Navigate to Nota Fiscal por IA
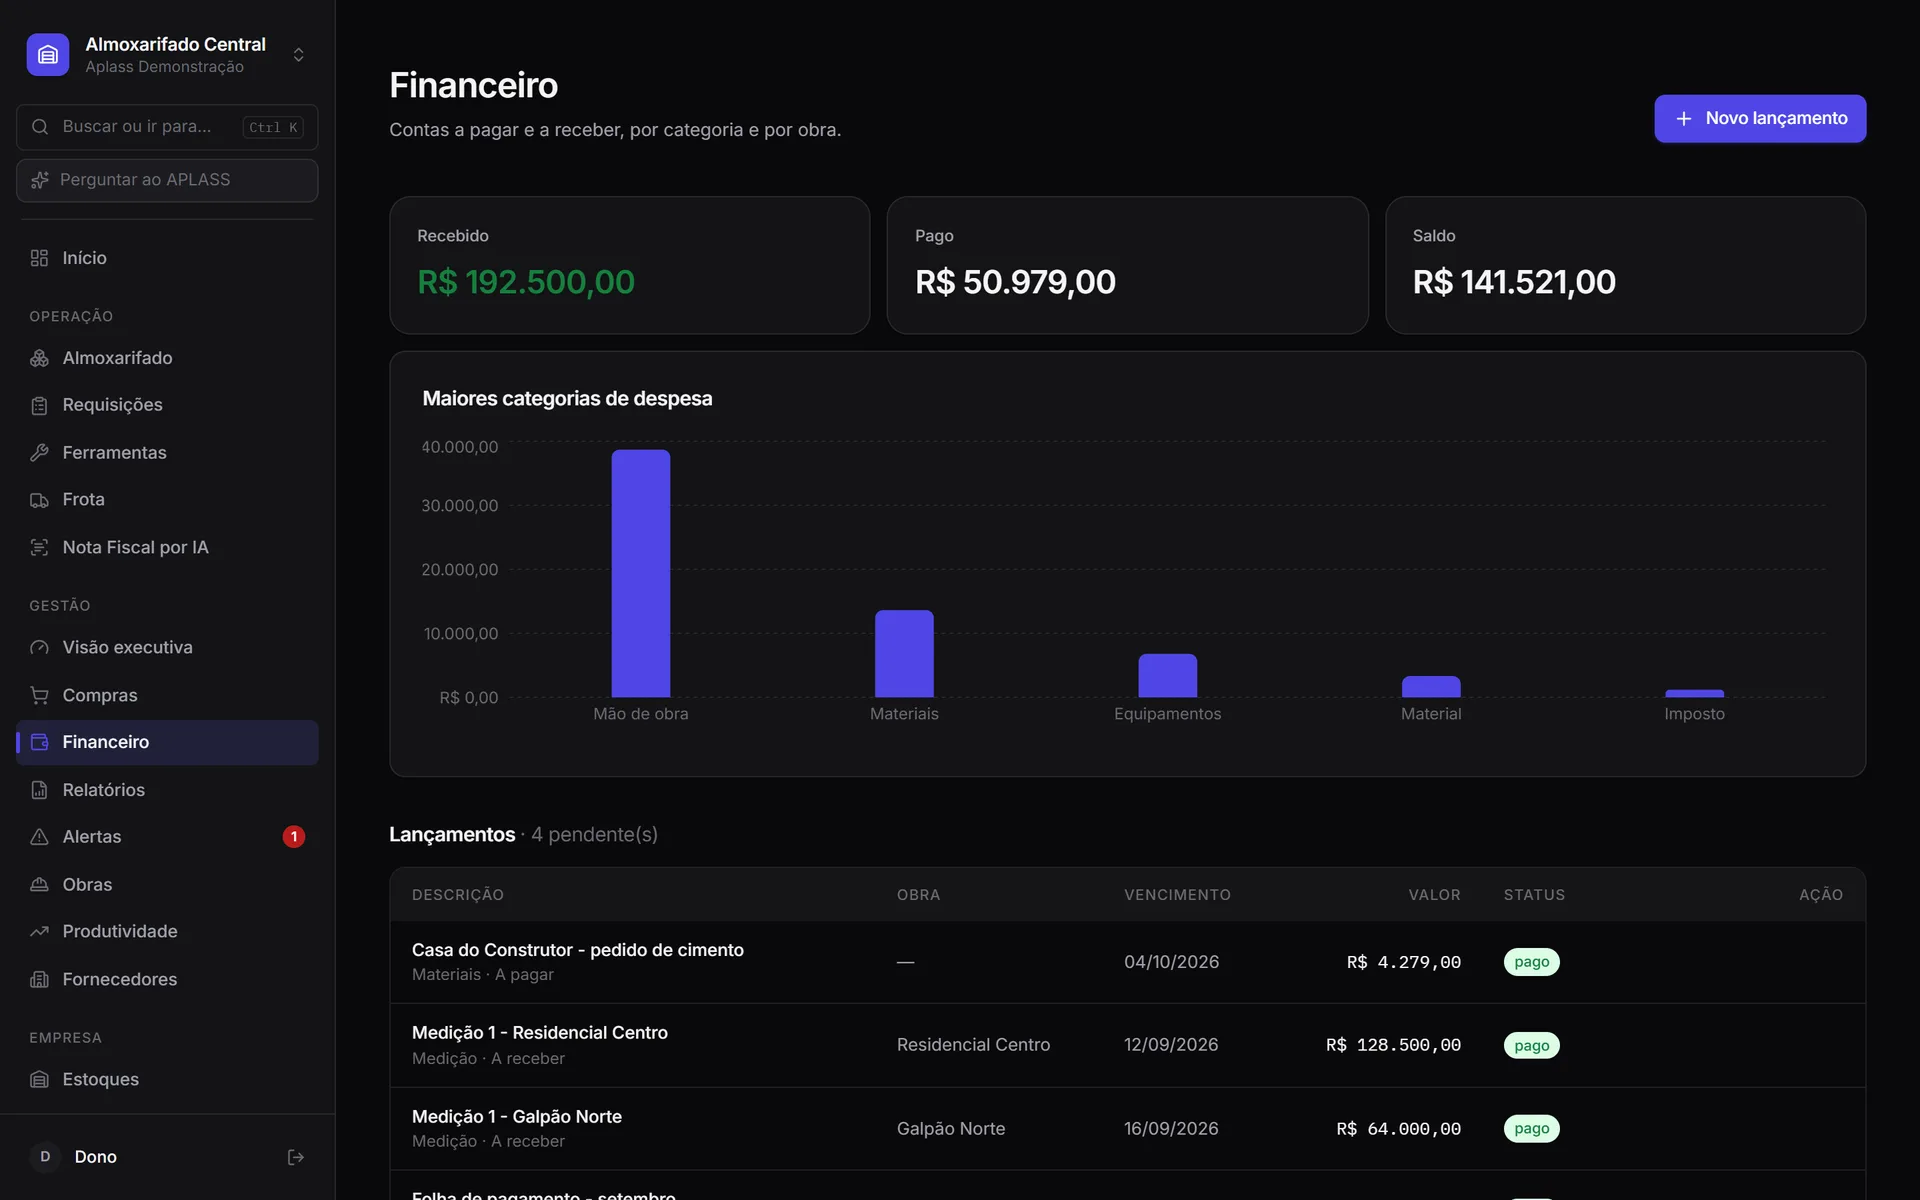The width and height of the screenshot is (1920, 1200). coord(167,547)
